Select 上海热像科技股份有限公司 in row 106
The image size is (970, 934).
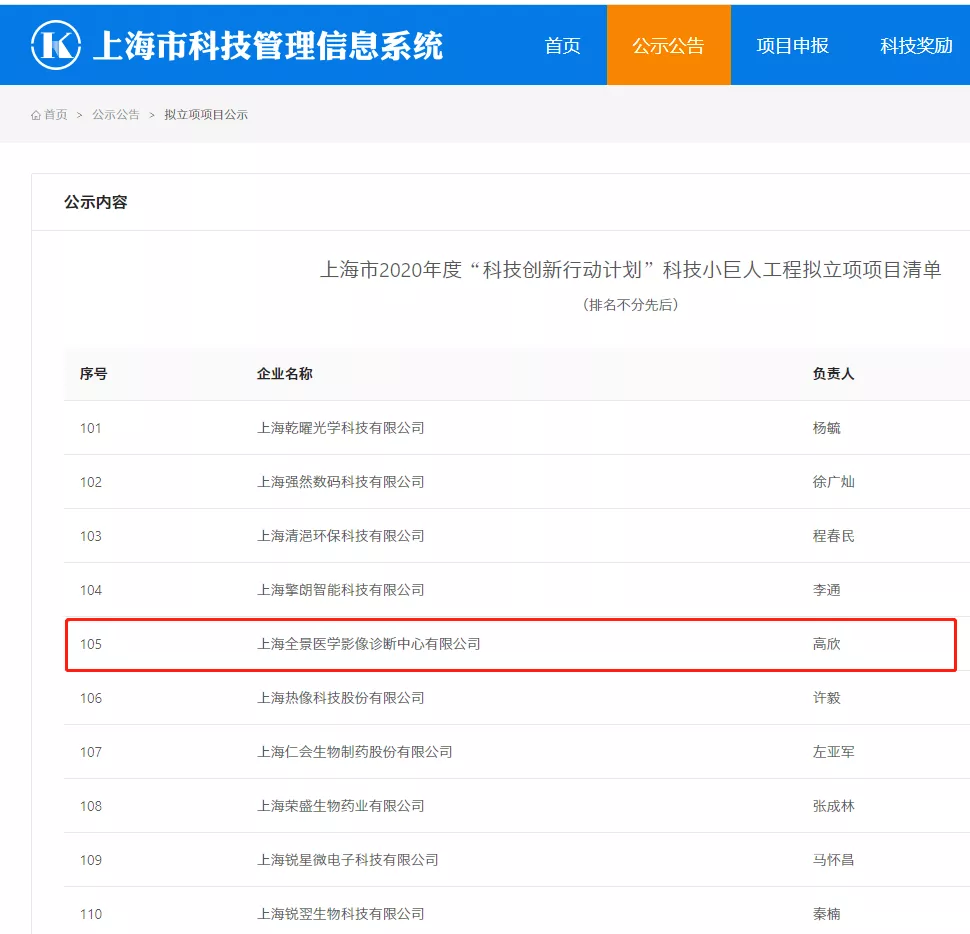tap(341, 698)
